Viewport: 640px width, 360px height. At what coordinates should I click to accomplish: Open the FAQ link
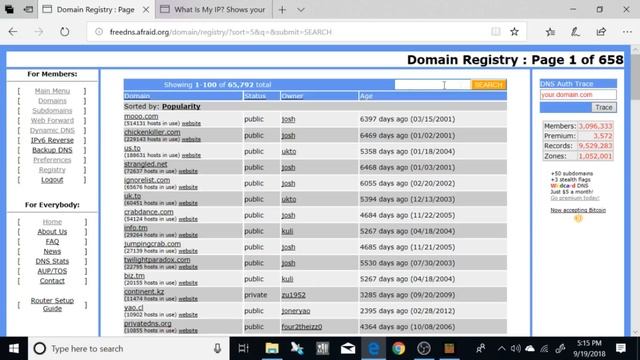[52, 242]
